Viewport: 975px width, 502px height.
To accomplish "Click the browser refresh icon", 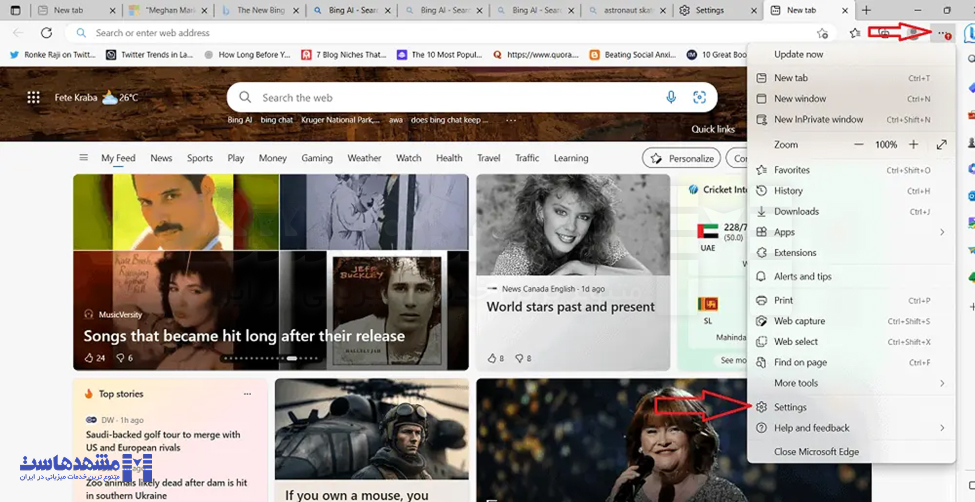I will [x=46, y=33].
